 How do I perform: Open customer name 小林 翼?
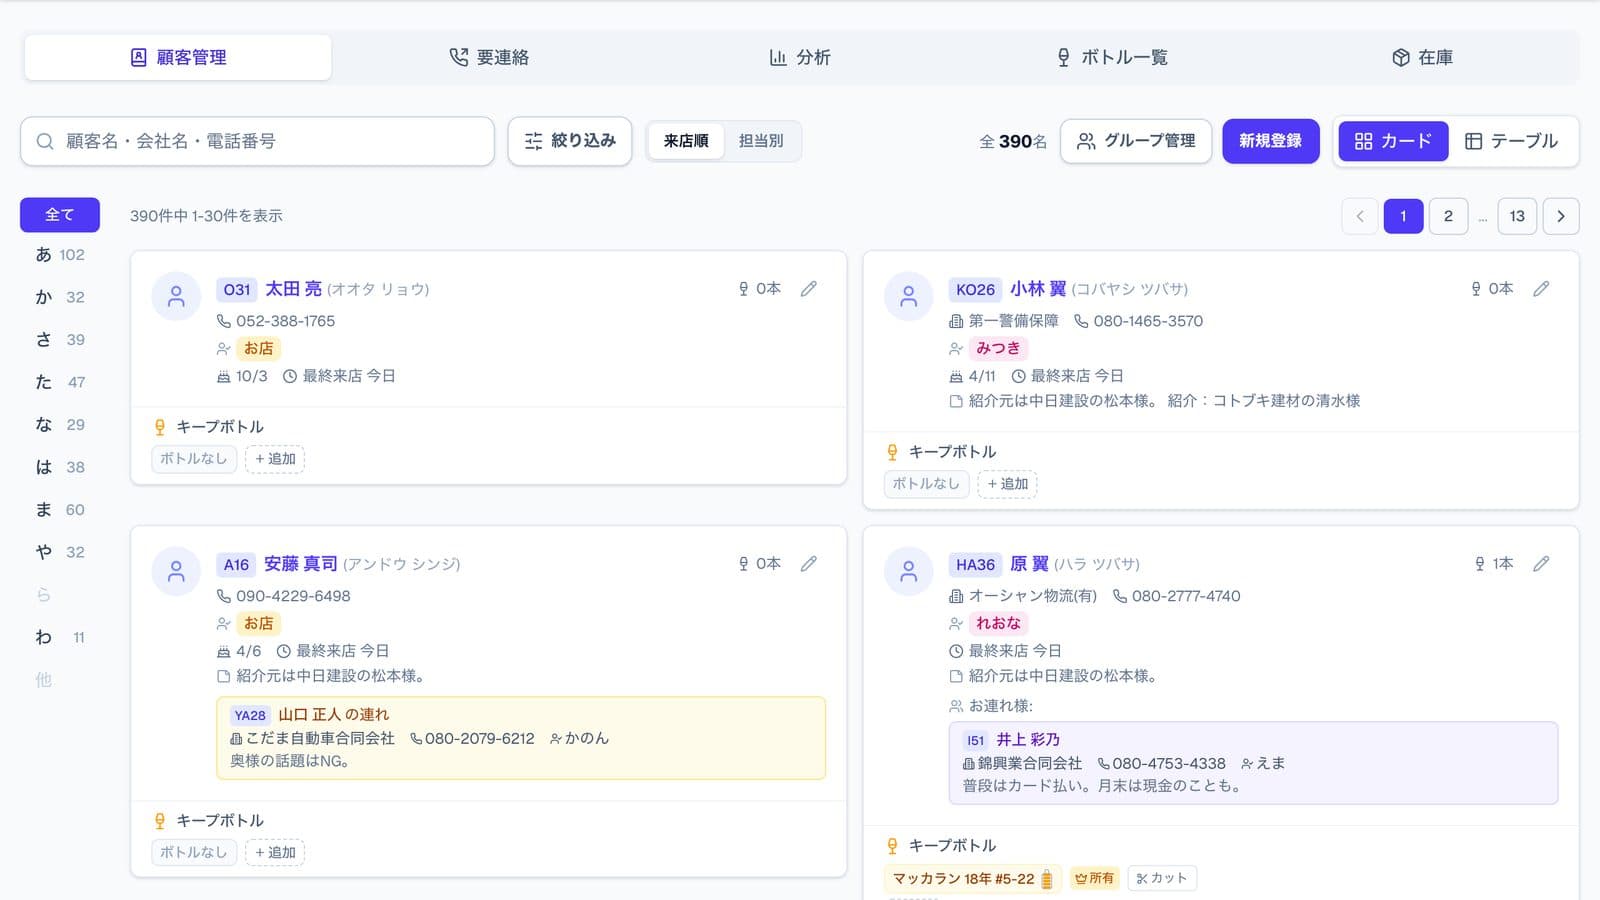coord(1038,289)
